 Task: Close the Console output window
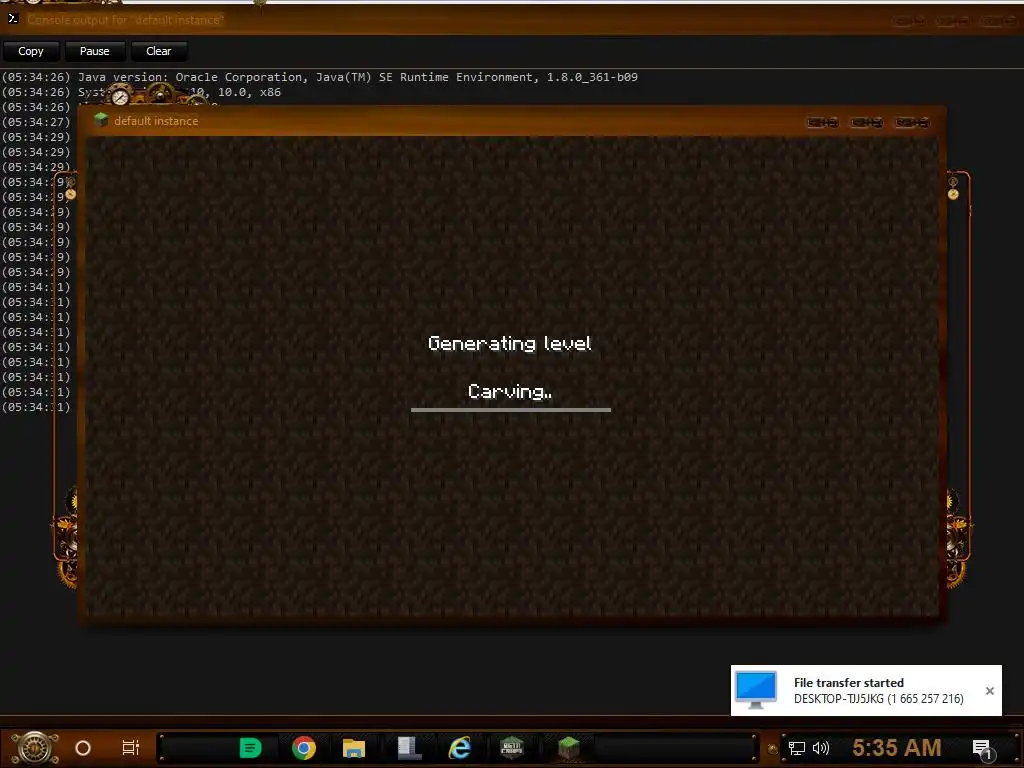[997, 21]
